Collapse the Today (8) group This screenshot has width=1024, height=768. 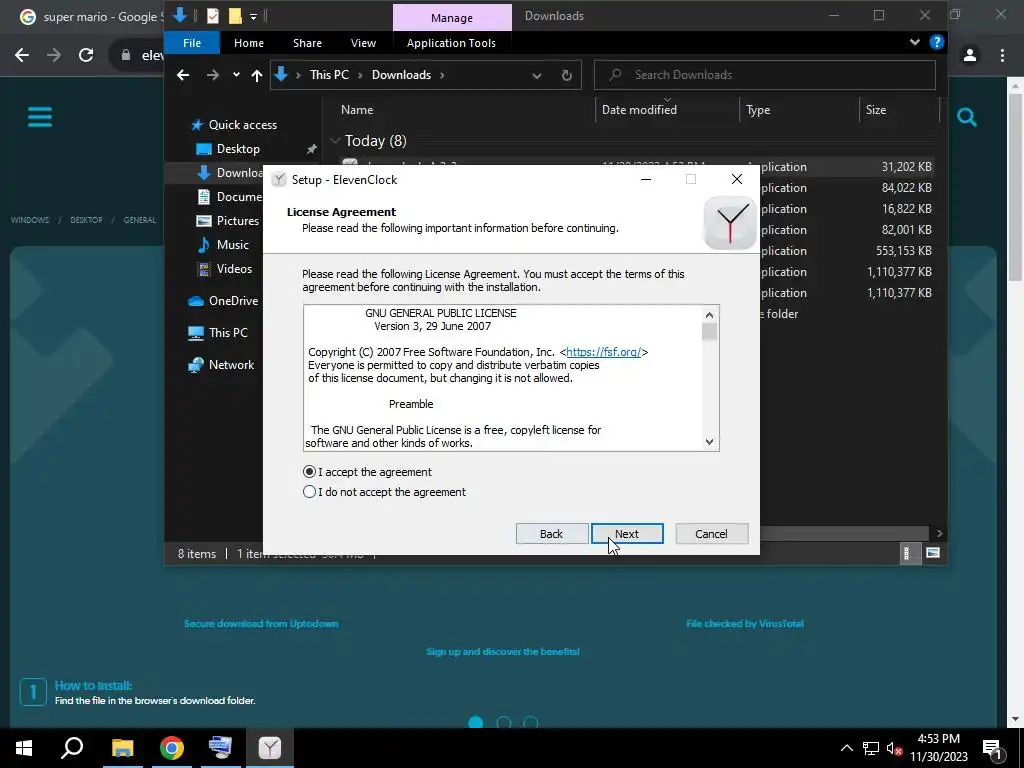coord(335,140)
